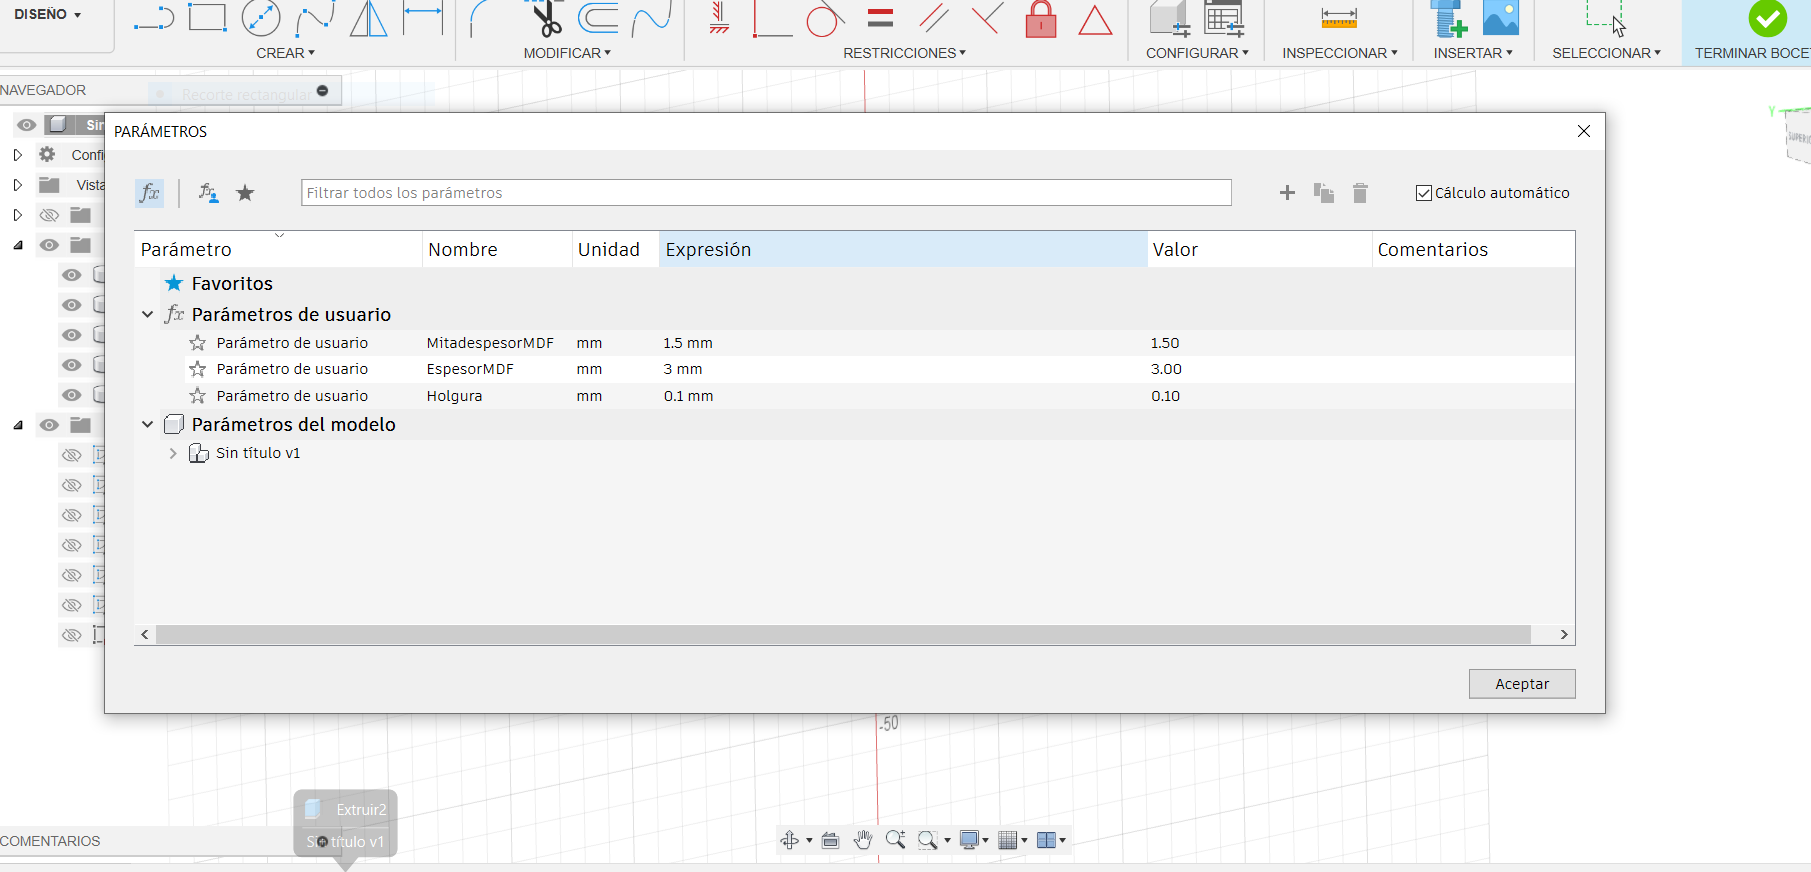This screenshot has width=1811, height=872.
Task: Expand the Confi node in the browser
Action: (x=17, y=155)
